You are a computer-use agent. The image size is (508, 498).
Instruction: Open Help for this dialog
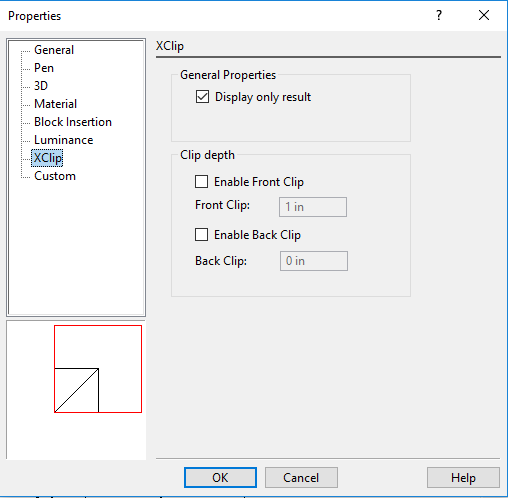(x=463, y=478)
